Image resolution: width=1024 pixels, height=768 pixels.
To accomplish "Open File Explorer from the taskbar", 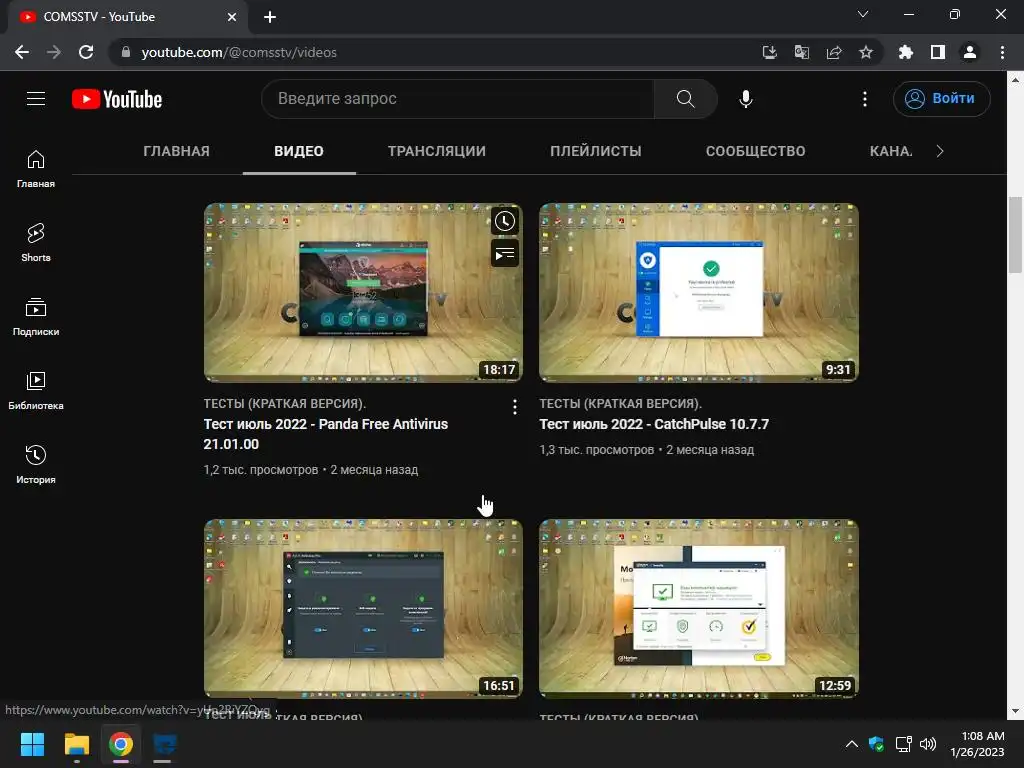I will pyautogui.click(x=76, y=744).
